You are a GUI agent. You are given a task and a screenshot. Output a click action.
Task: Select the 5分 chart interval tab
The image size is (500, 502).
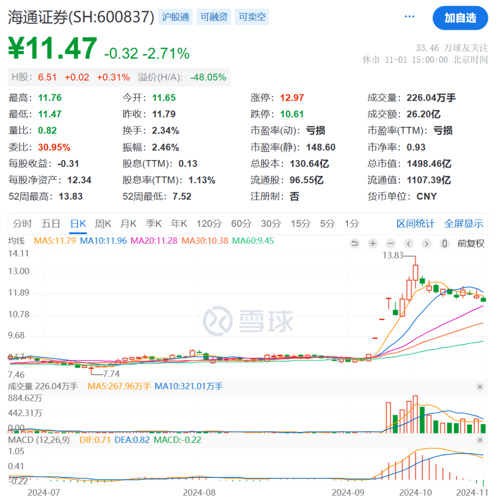point(327,224)
